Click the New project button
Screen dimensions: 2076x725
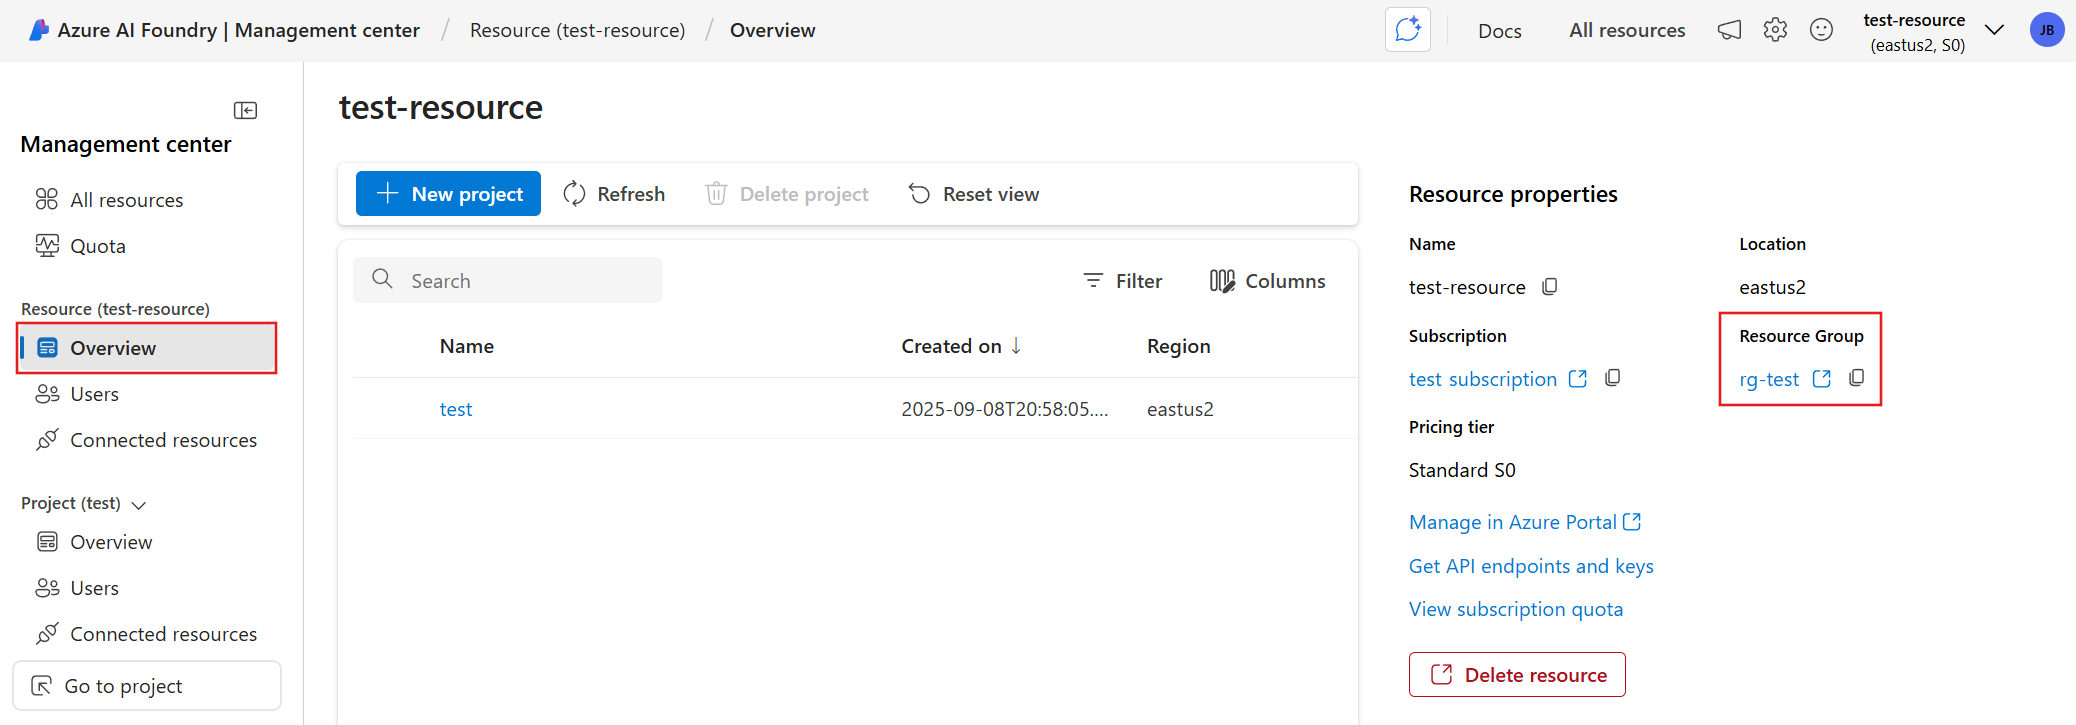tap(448, 194)
